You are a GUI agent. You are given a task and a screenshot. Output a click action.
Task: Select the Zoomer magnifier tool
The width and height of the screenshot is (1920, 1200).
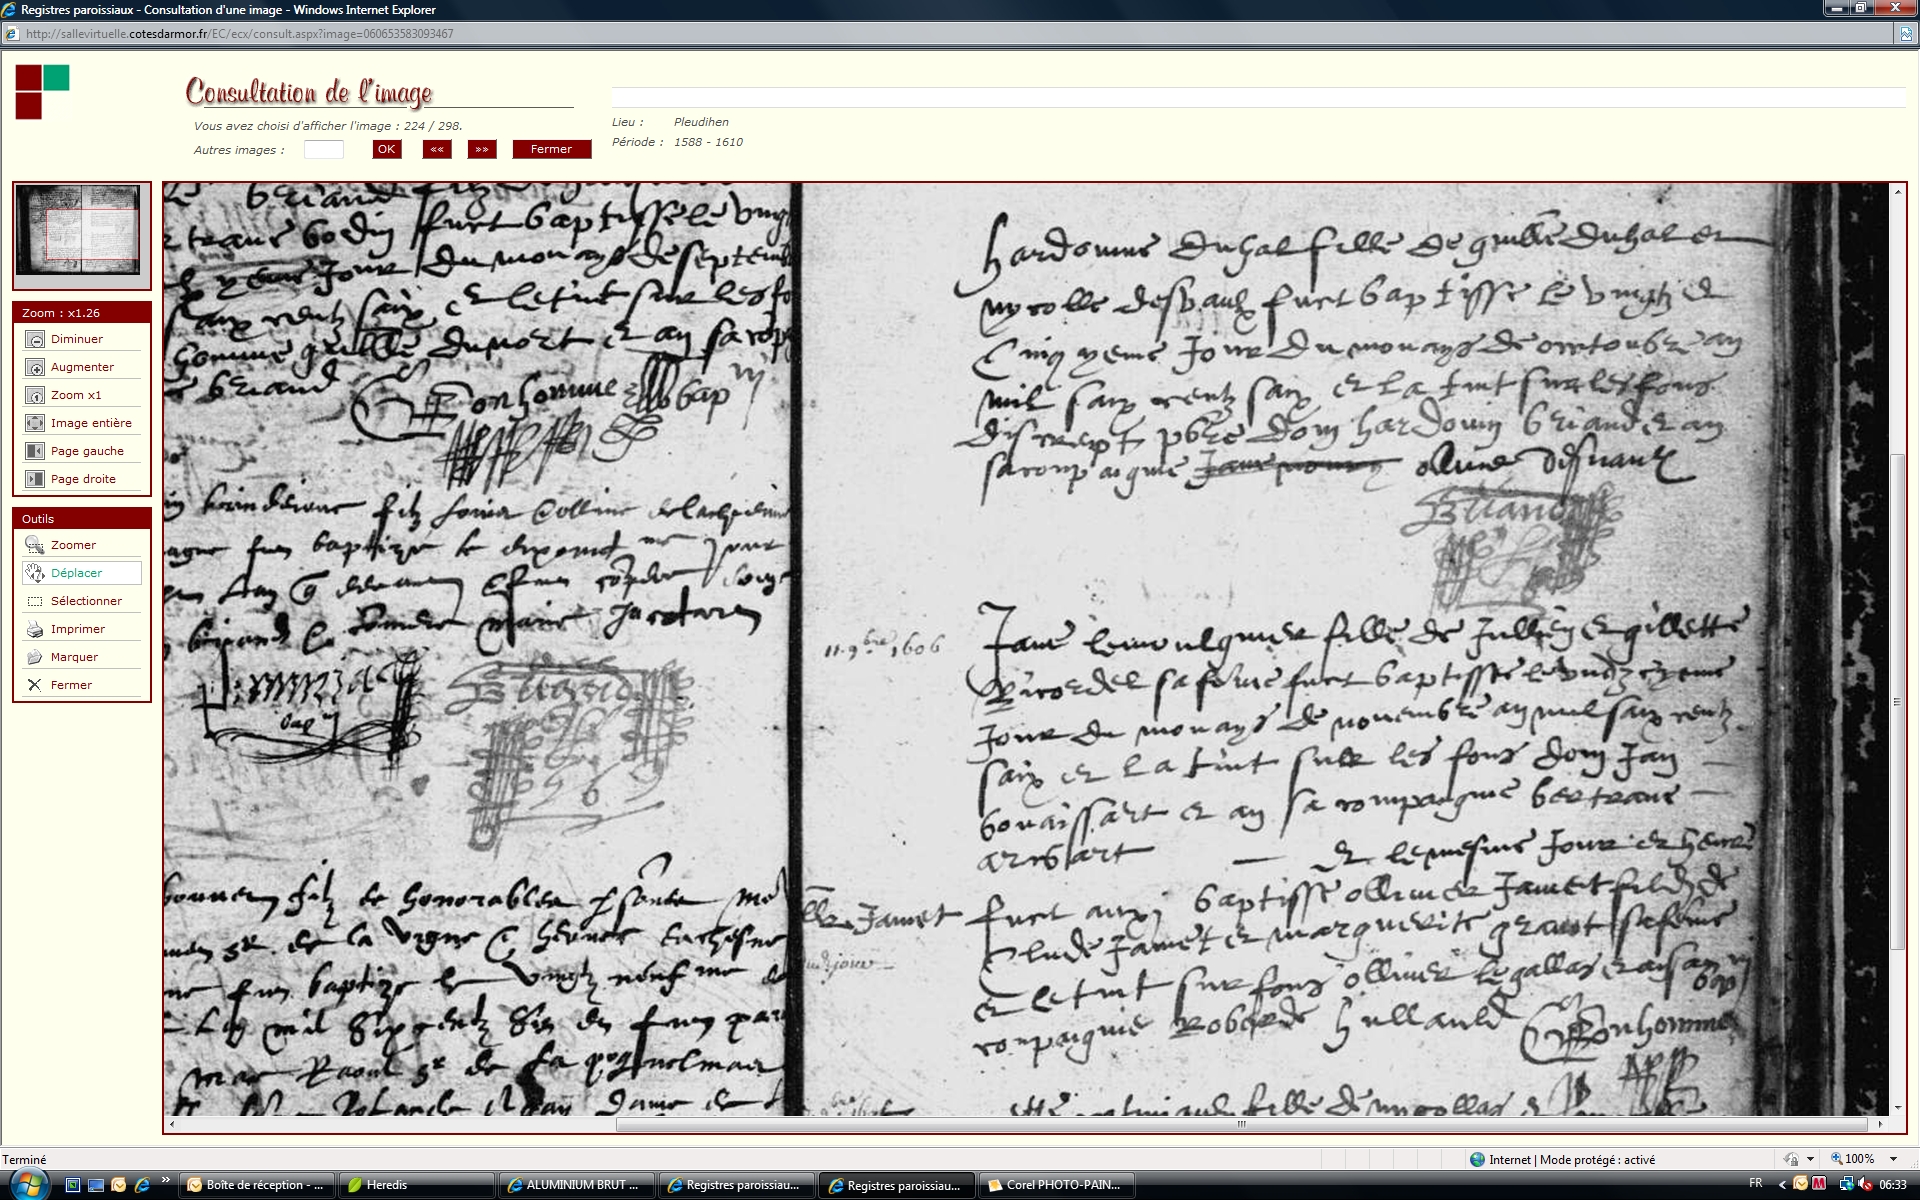coord(35,546)
